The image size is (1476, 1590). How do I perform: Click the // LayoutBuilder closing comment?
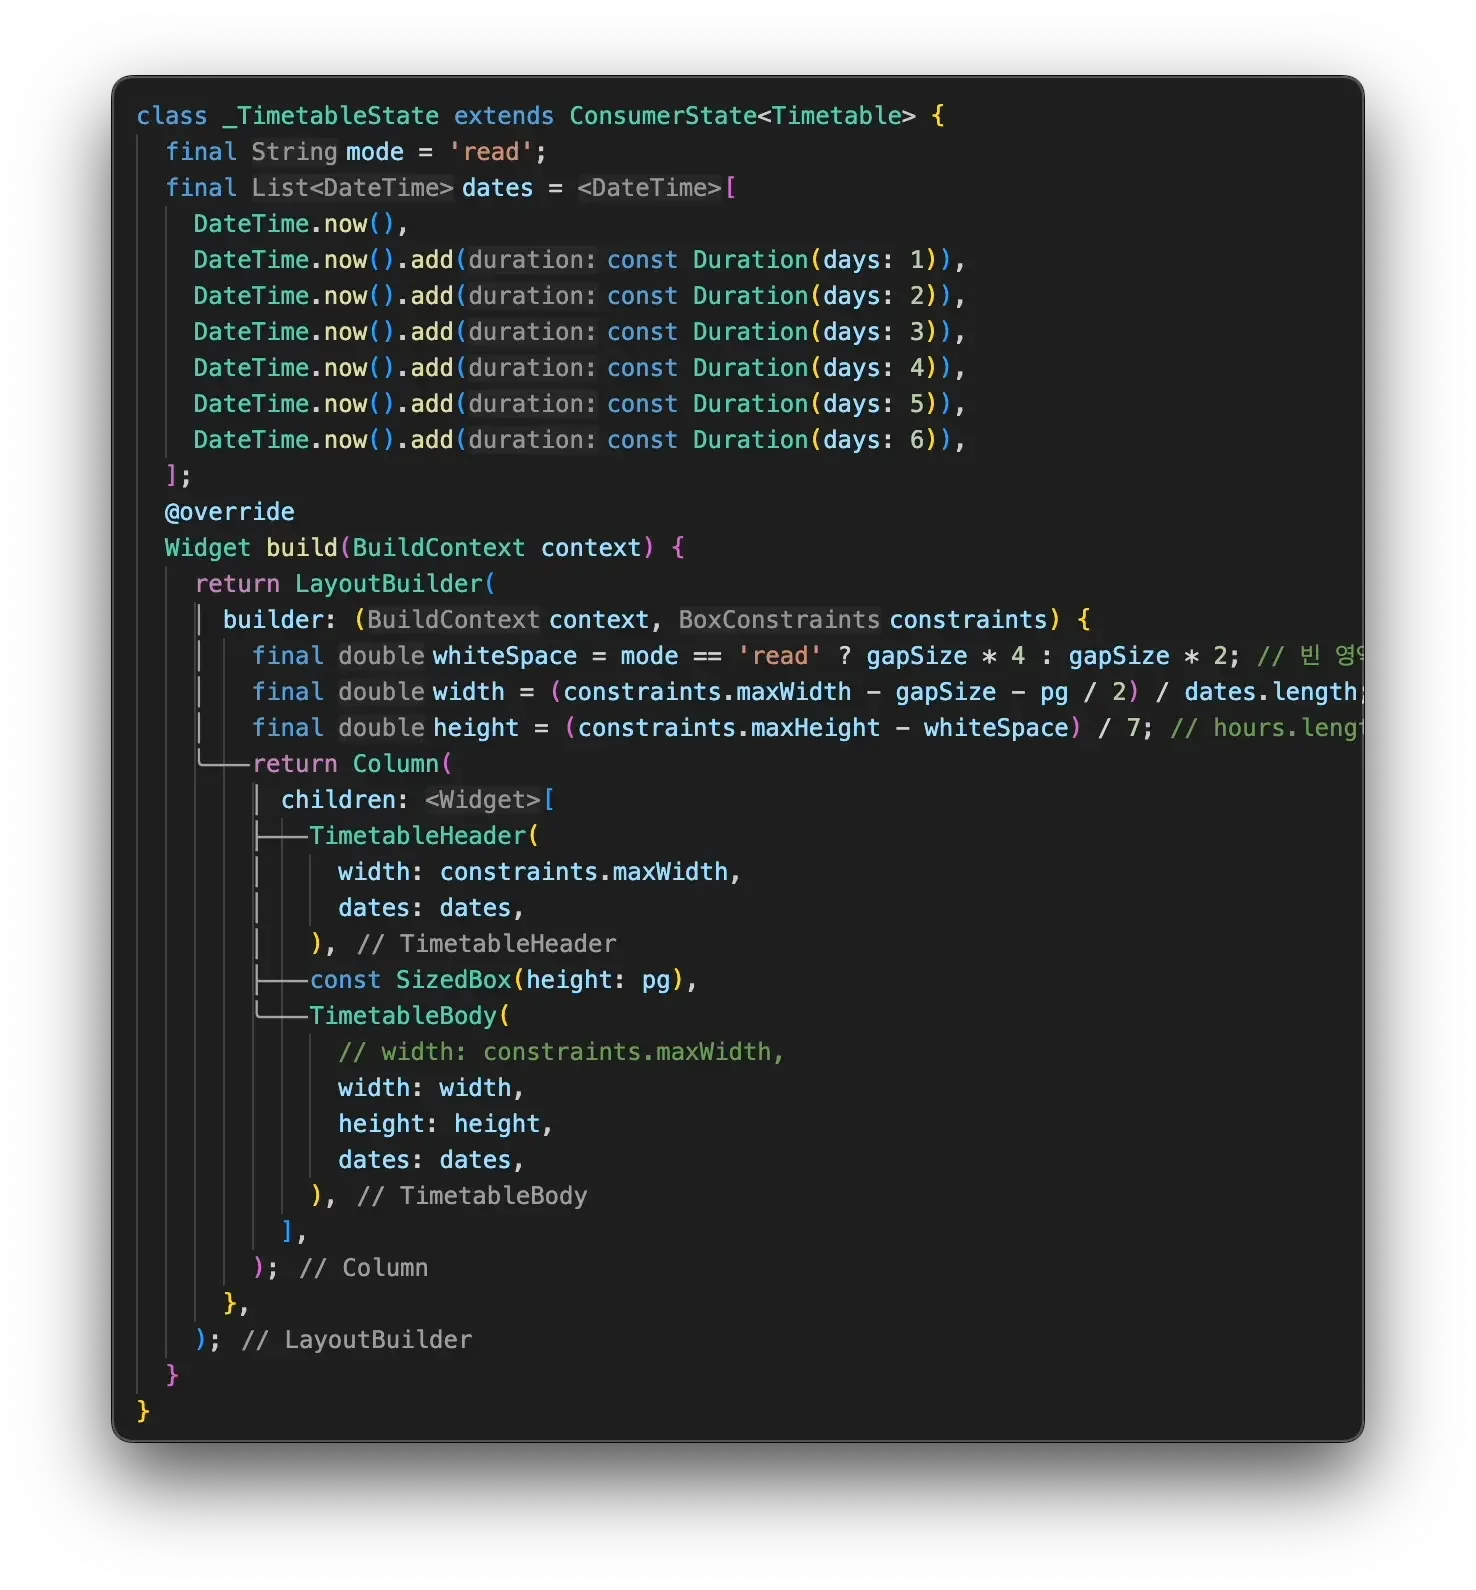point(357,1340)
